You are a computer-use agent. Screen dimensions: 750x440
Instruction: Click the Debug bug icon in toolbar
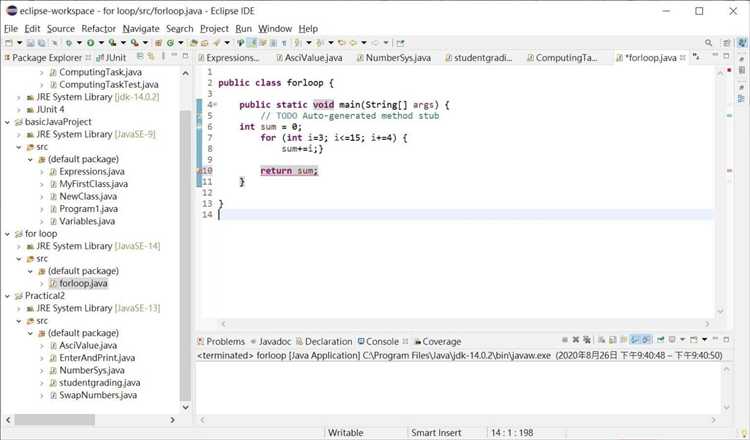coord(68,43)
